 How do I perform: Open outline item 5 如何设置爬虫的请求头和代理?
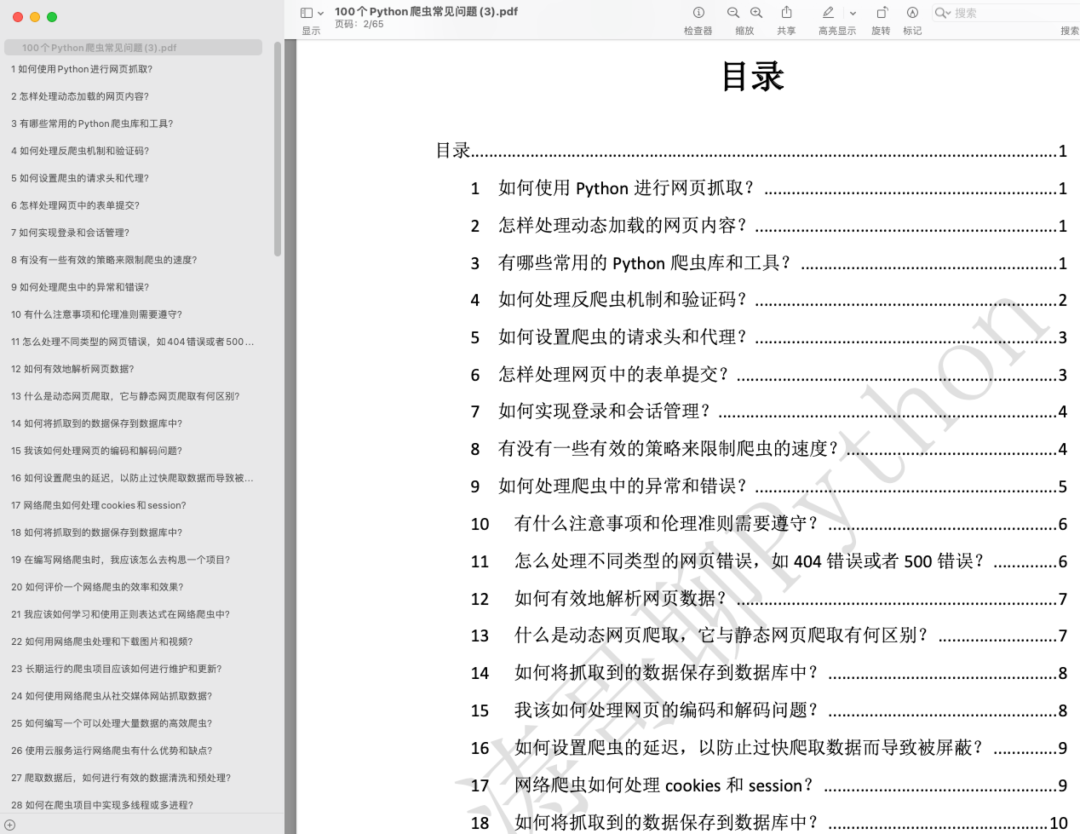point(80,178)
